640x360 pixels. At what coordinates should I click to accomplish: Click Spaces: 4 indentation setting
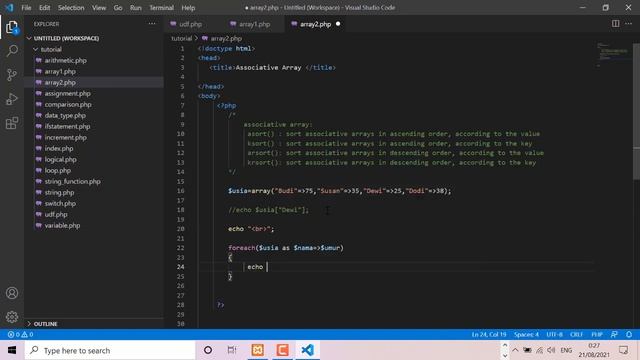tap(526, 334)
